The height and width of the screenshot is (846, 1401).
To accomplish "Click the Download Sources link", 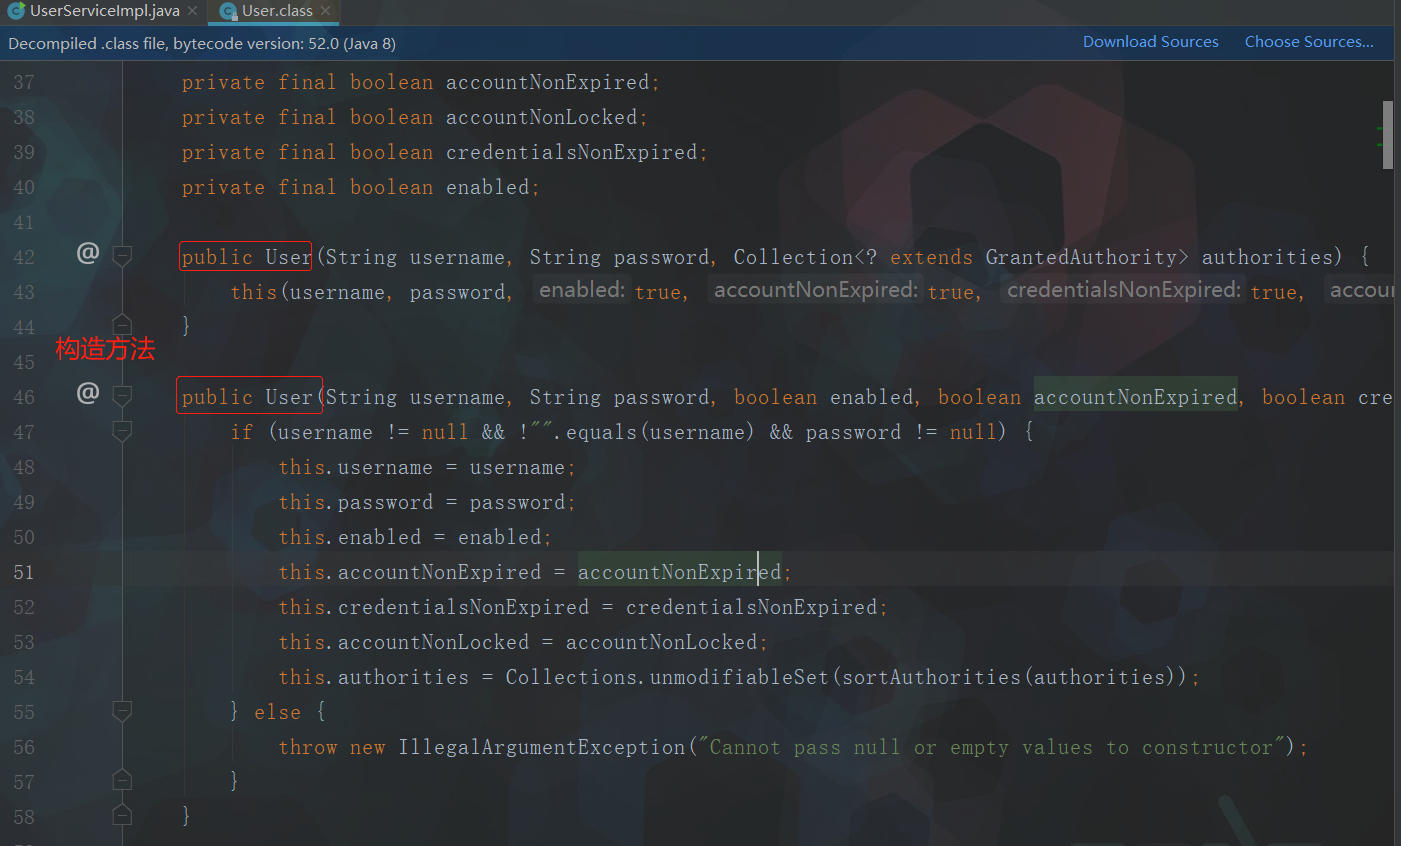I will tap(1151, 42).
